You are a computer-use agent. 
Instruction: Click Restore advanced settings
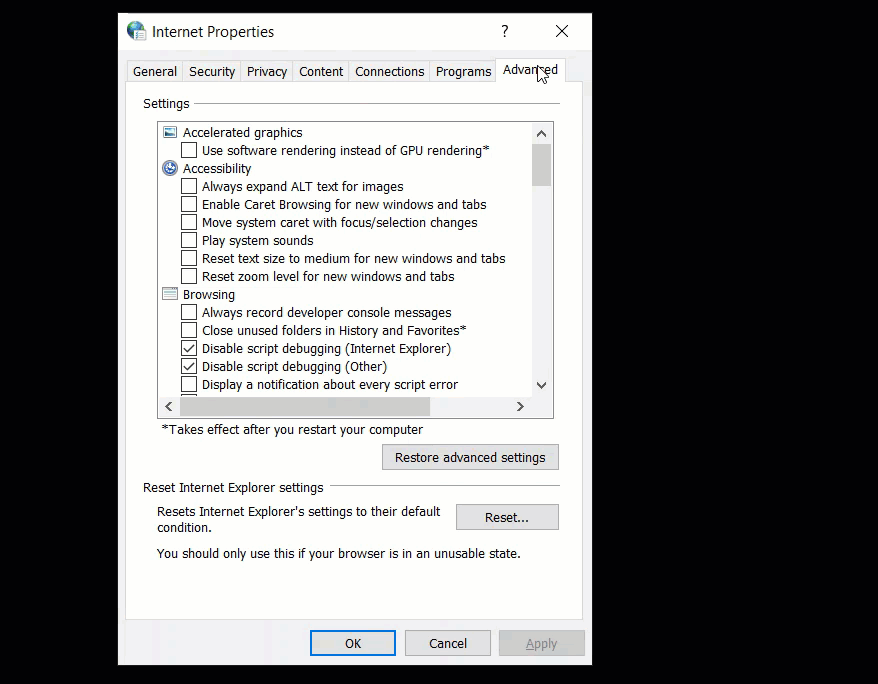coord(470,457)
